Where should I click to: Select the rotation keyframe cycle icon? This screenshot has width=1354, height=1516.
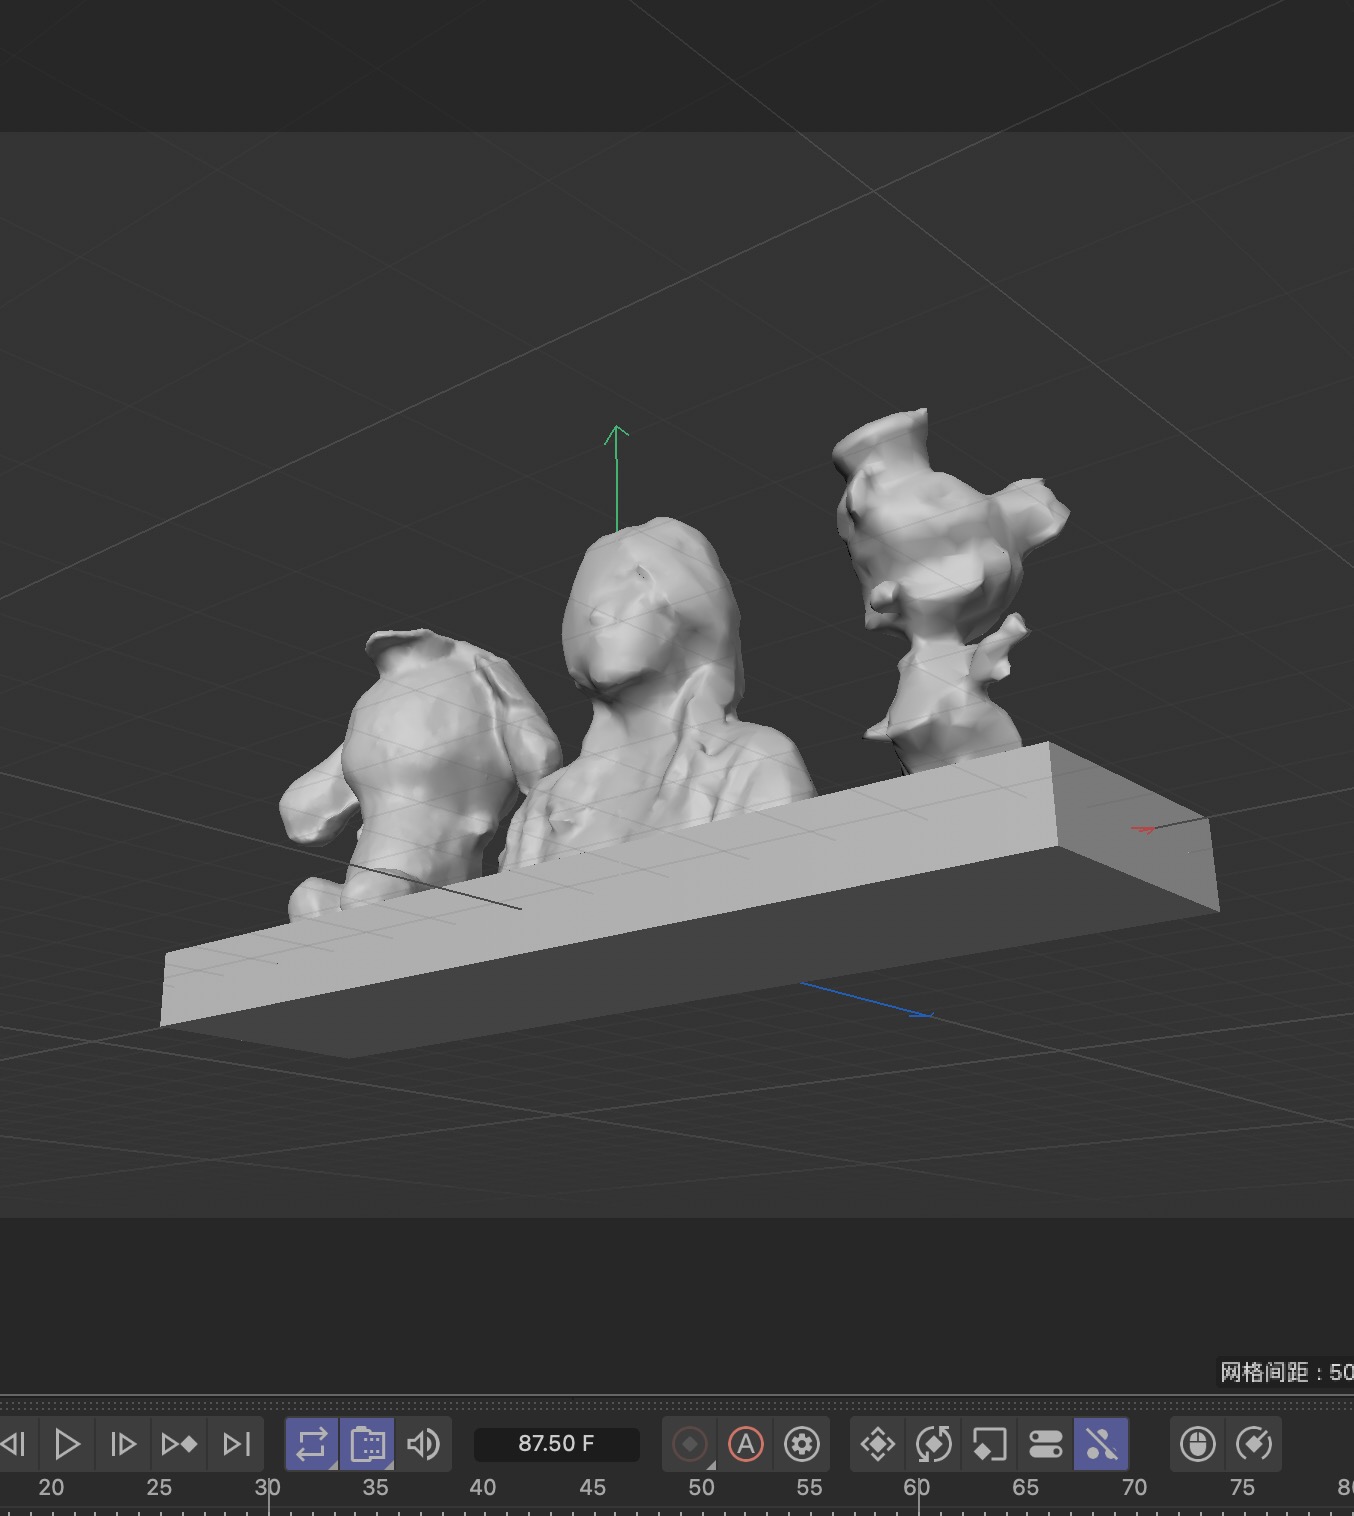click(x=935, y=1444)
